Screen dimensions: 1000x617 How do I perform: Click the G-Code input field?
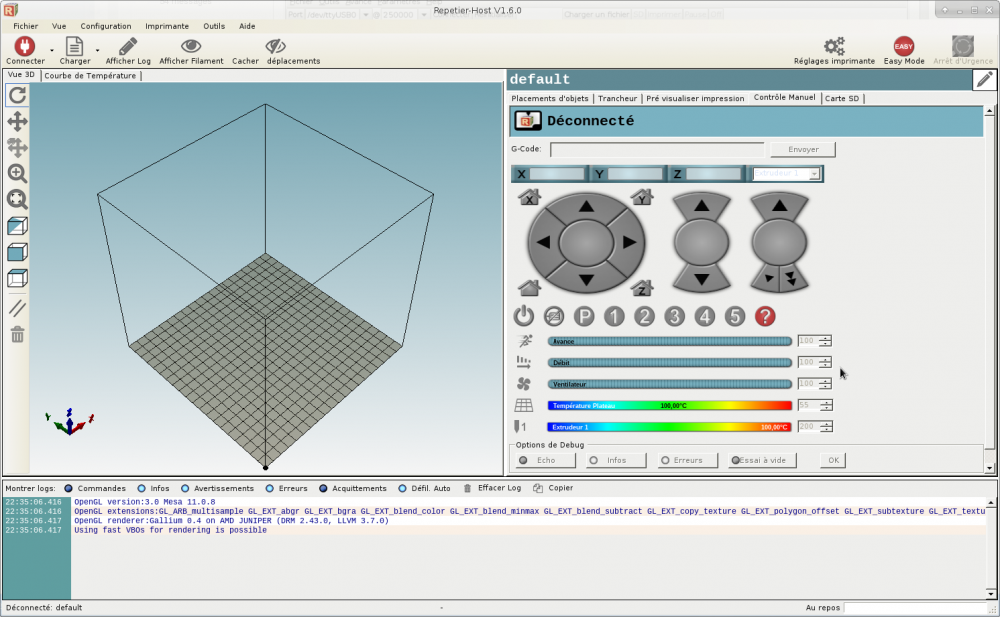(657, 150)
